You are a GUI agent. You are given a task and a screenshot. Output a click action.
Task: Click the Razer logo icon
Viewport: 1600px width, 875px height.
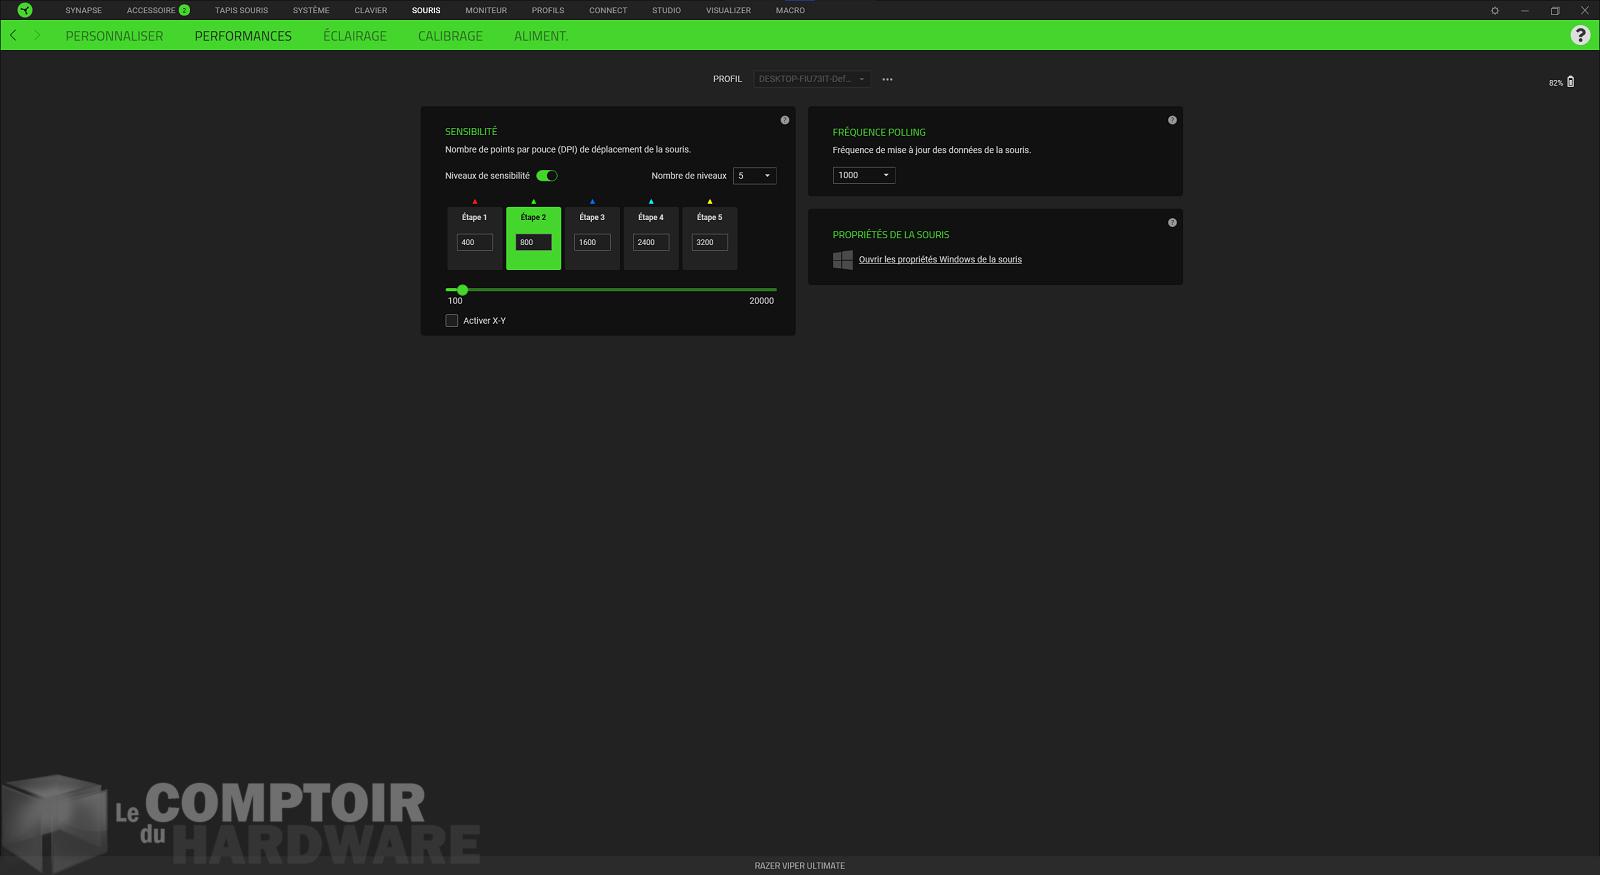coord(25,10)
